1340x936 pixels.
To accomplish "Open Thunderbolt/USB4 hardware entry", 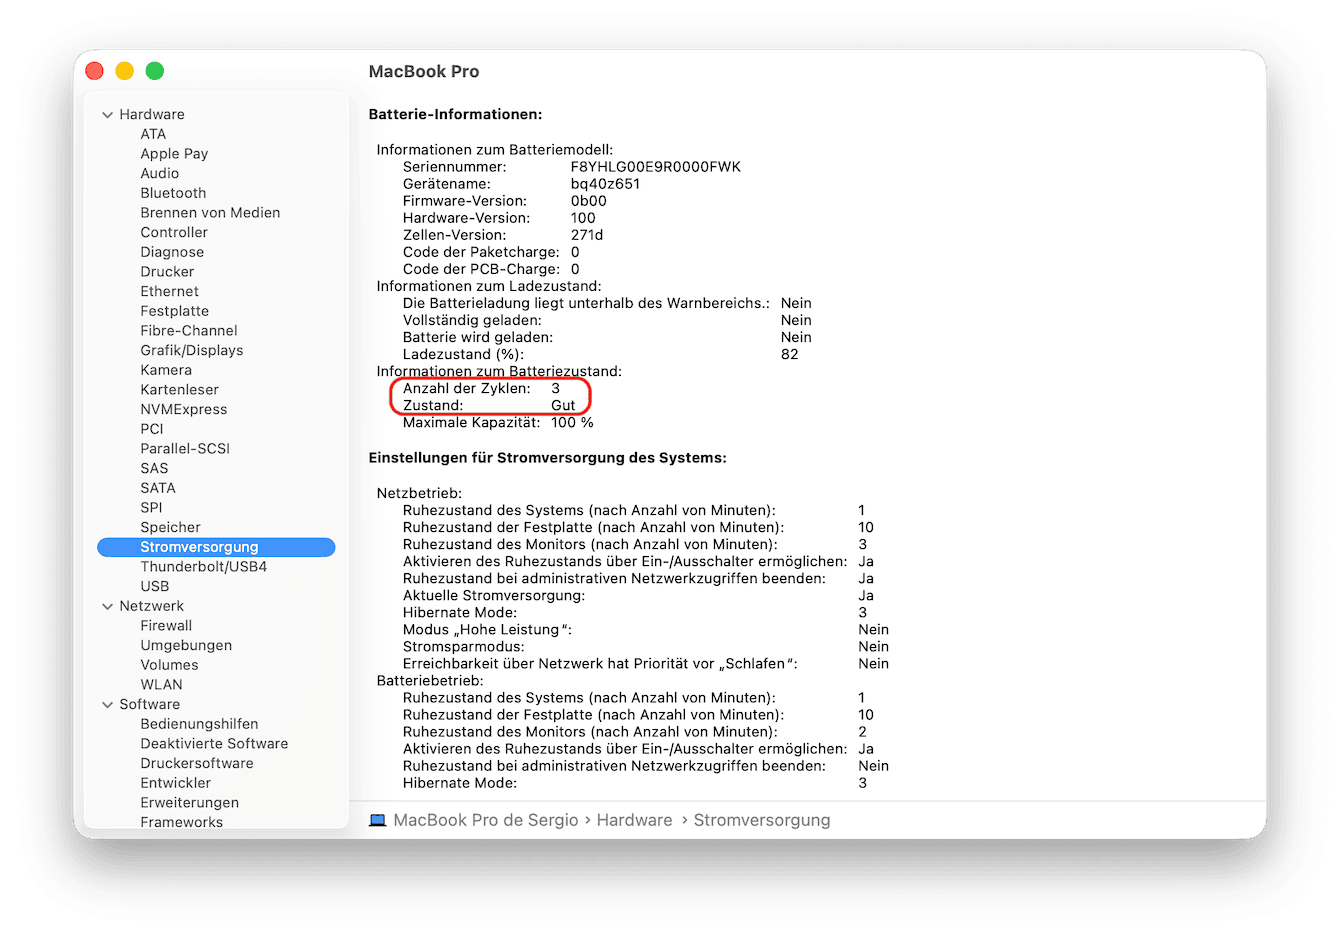I will 203,567.
